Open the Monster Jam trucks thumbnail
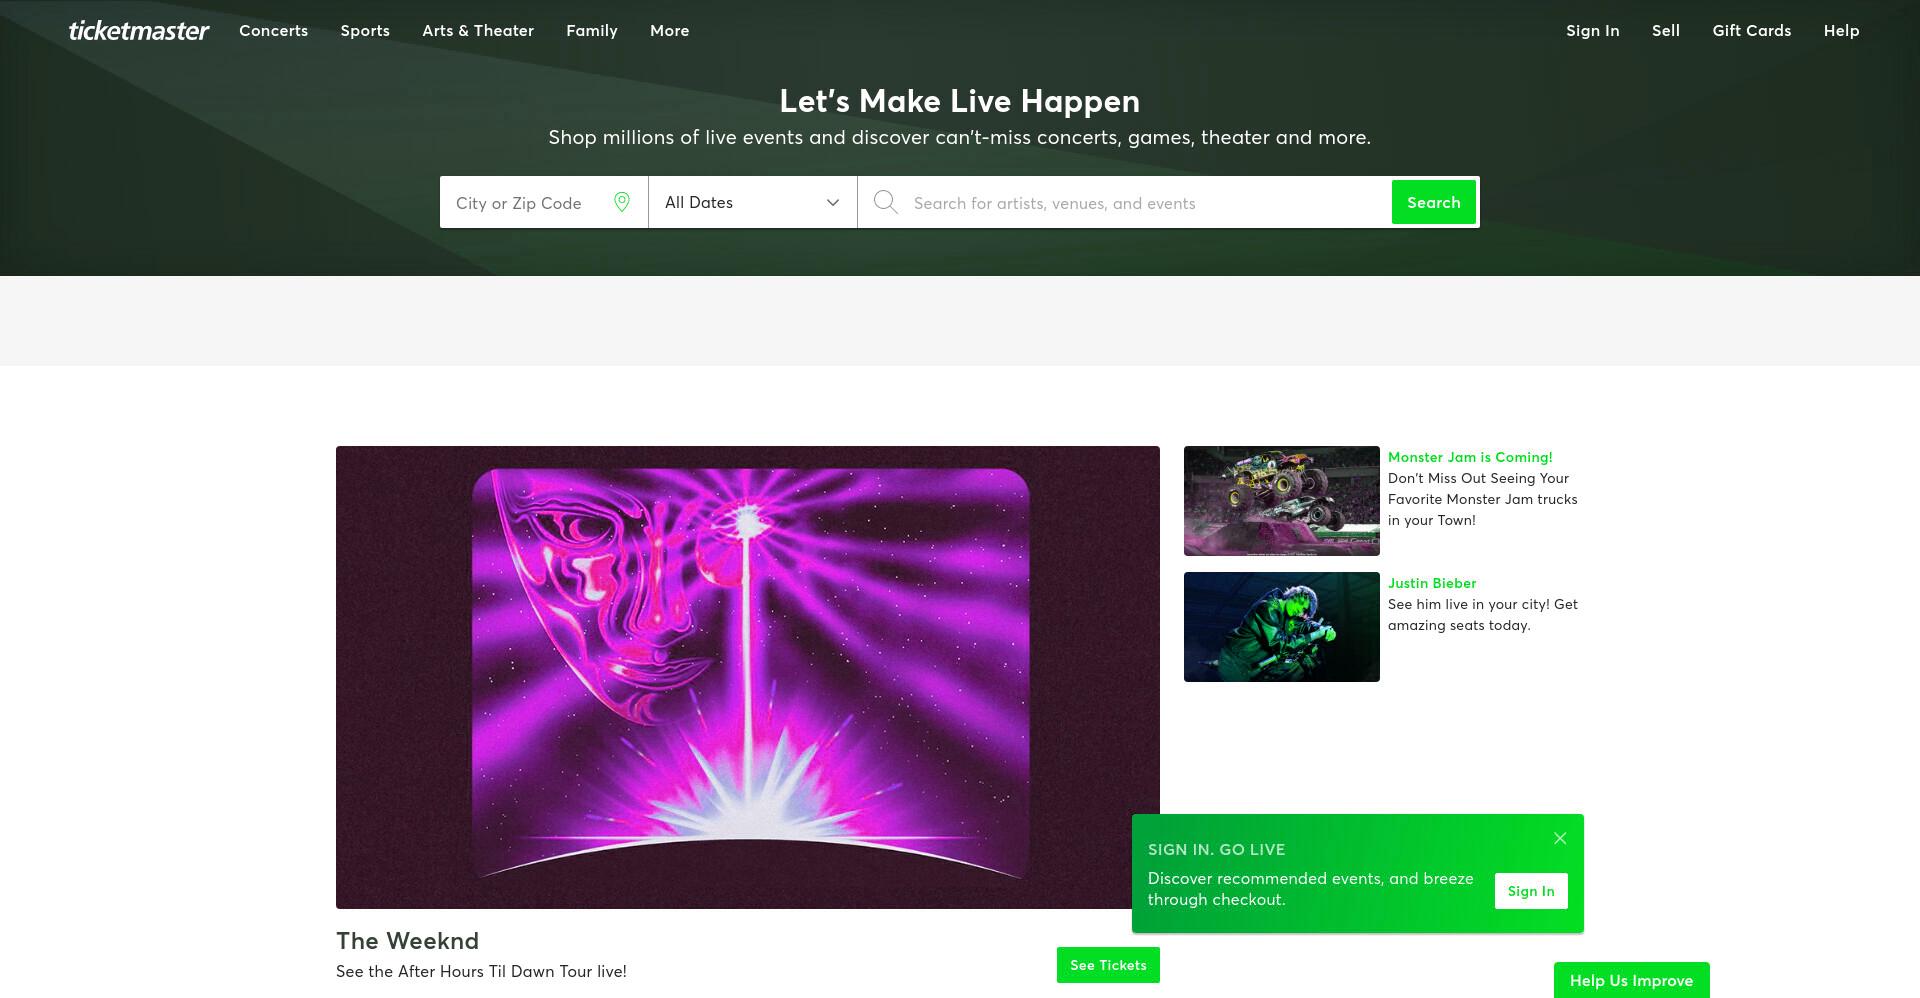Viewport: 1920px width, 998px height. [1282, 501]
